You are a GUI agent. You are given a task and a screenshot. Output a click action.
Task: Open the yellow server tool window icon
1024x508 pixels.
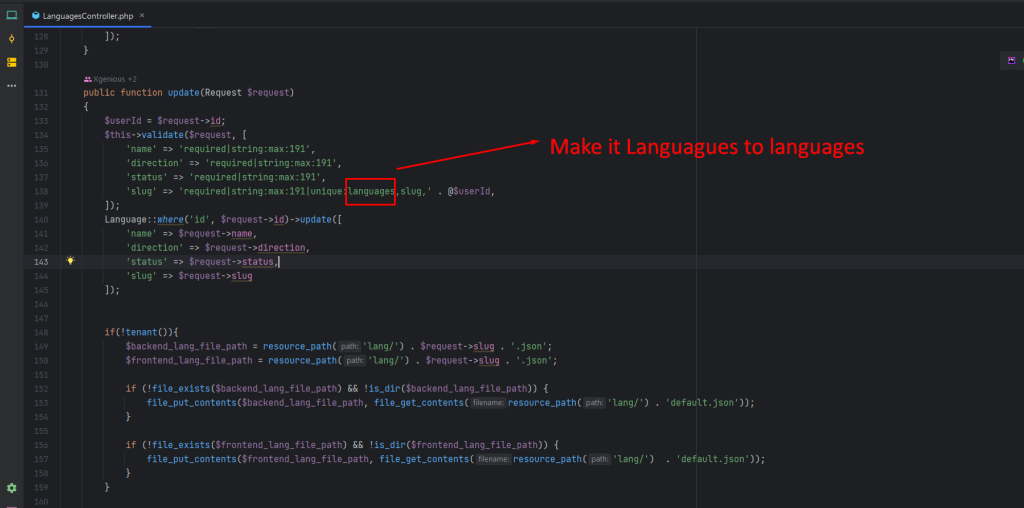tap(11, 63)
